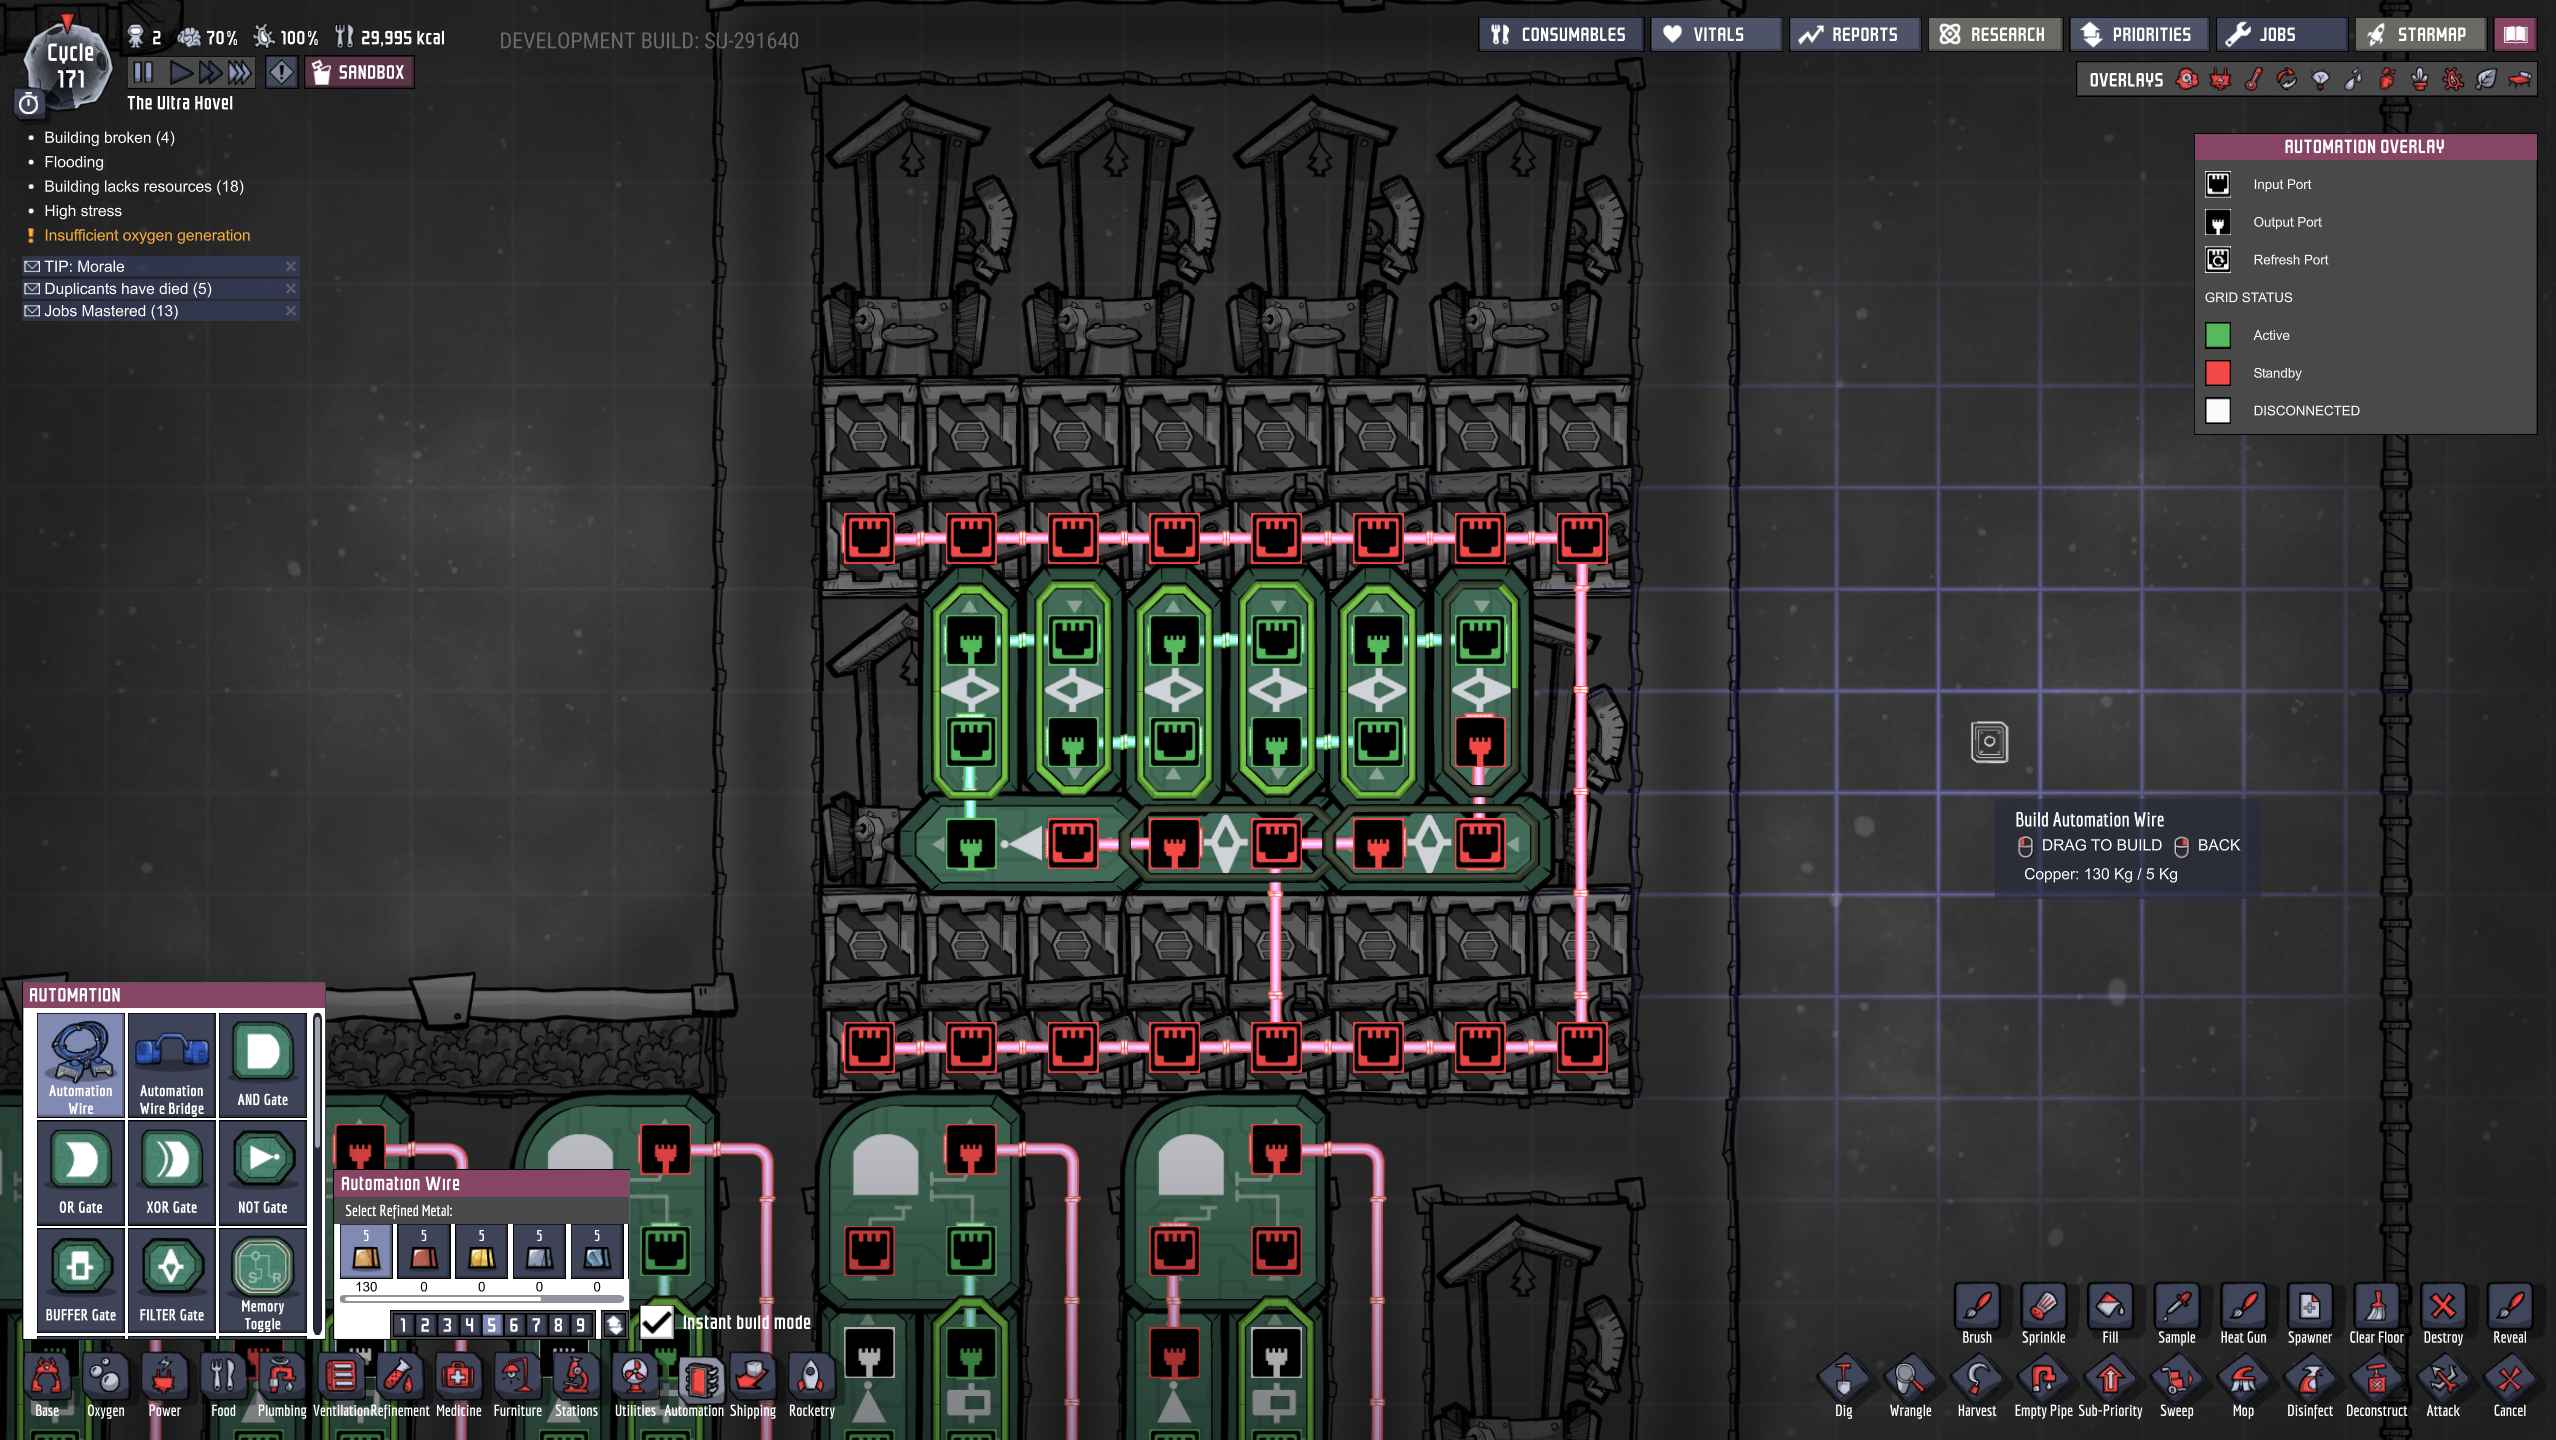Open the Priorities management screen
This screenshot has height=1440, width=2556.
click(2136, 34)
